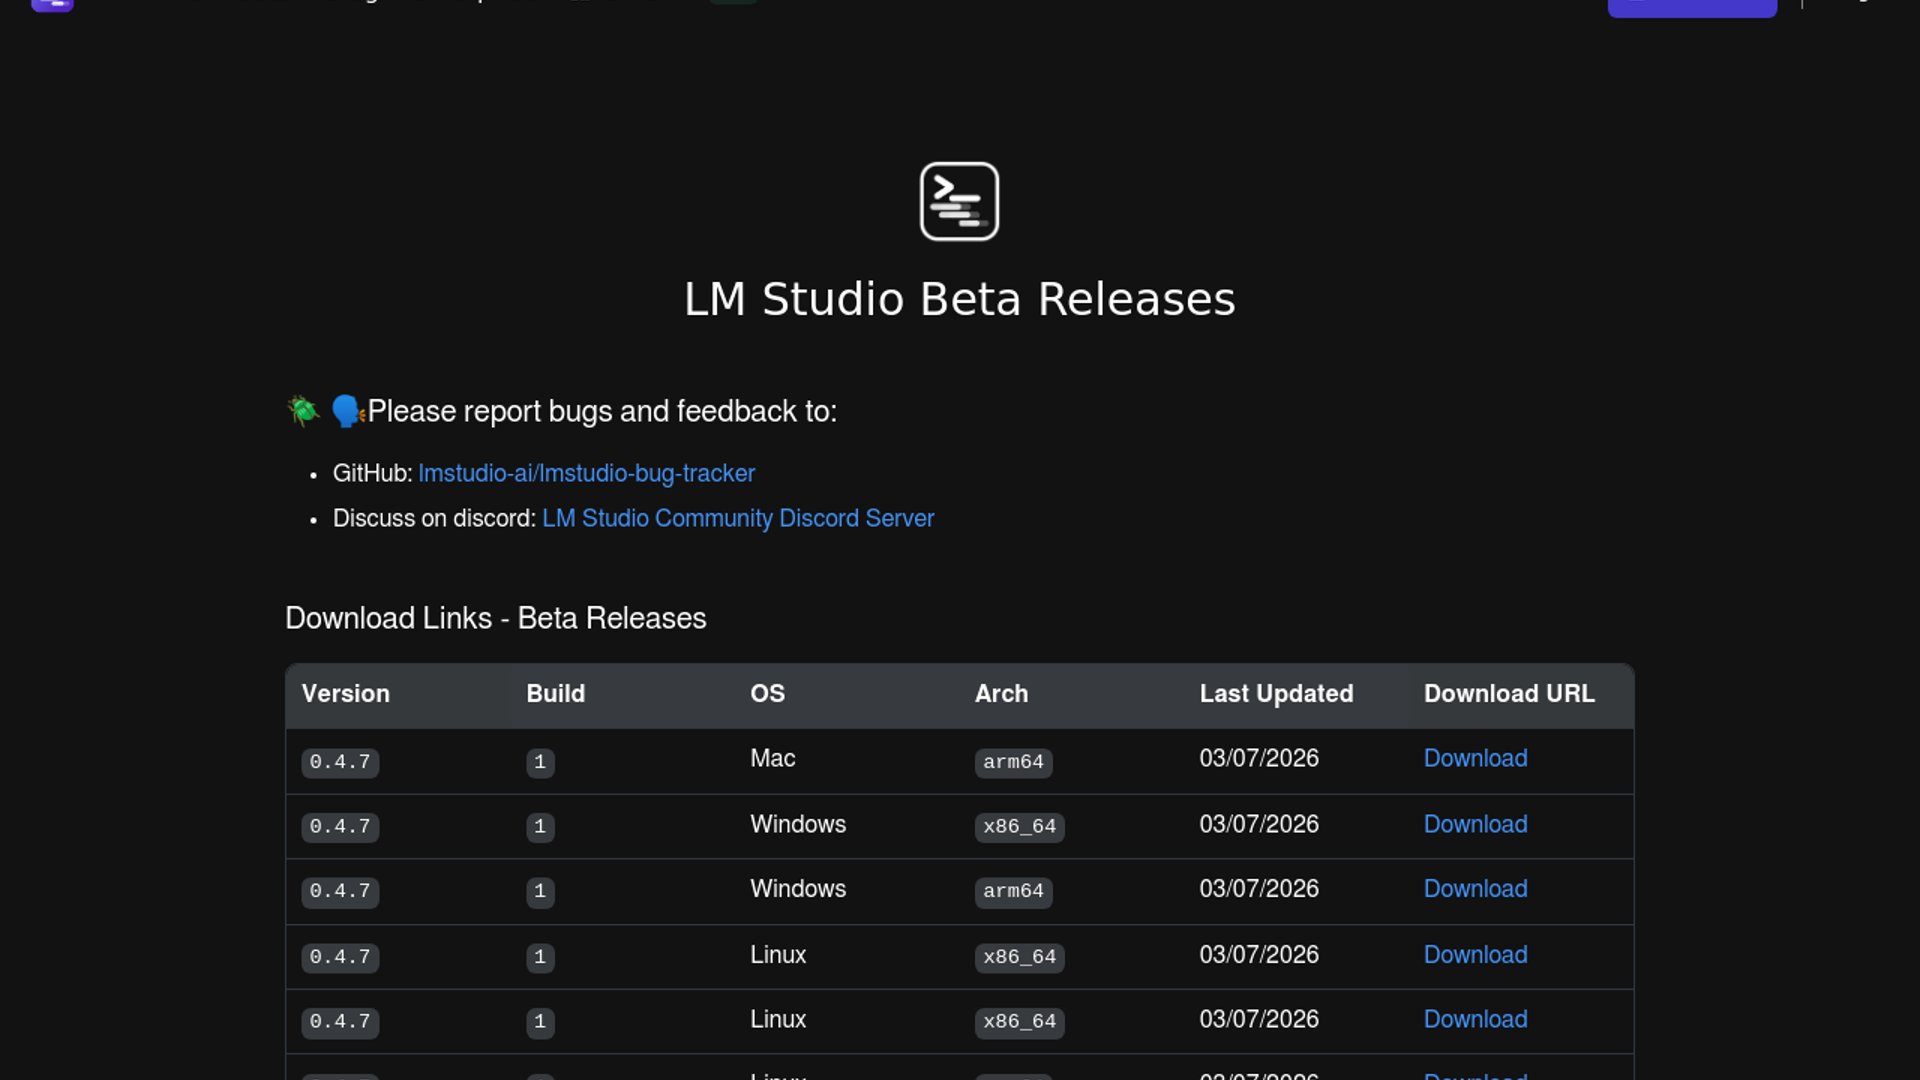This screenshot has height=1080, width=1920.
Task: Click the purple LM Studio logo in top-left corner
Action: [52, 5]
